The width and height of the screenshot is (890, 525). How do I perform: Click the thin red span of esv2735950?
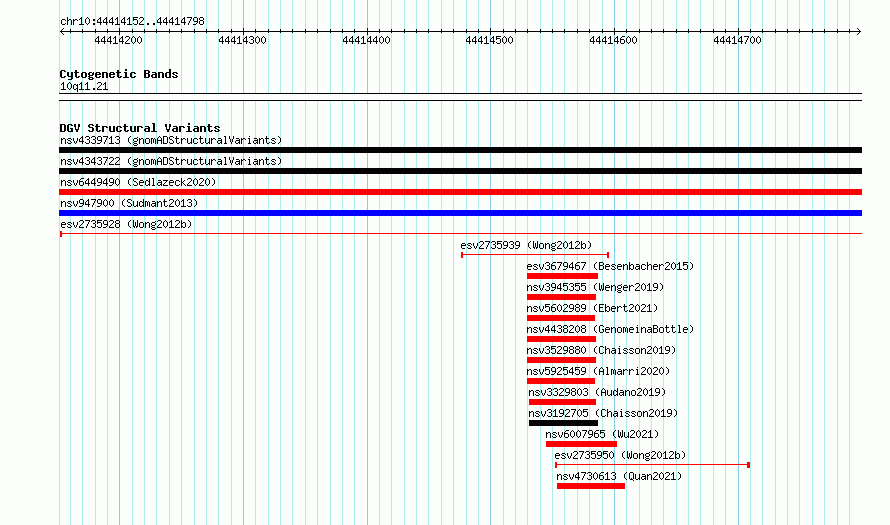coord(653,465)
